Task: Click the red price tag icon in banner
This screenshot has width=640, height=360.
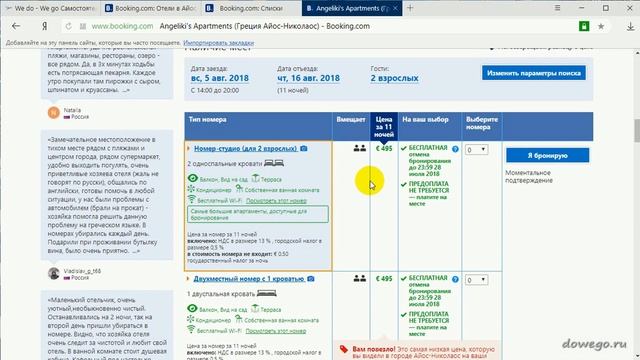Action: [344, 349]
